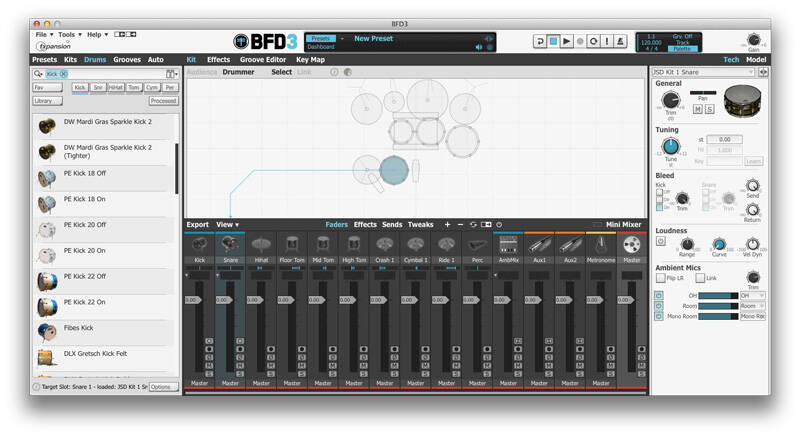Toggle Flip LR checkbox in Ambient Mics
This screenshot has height=436, width=800.
pos(660,278)
